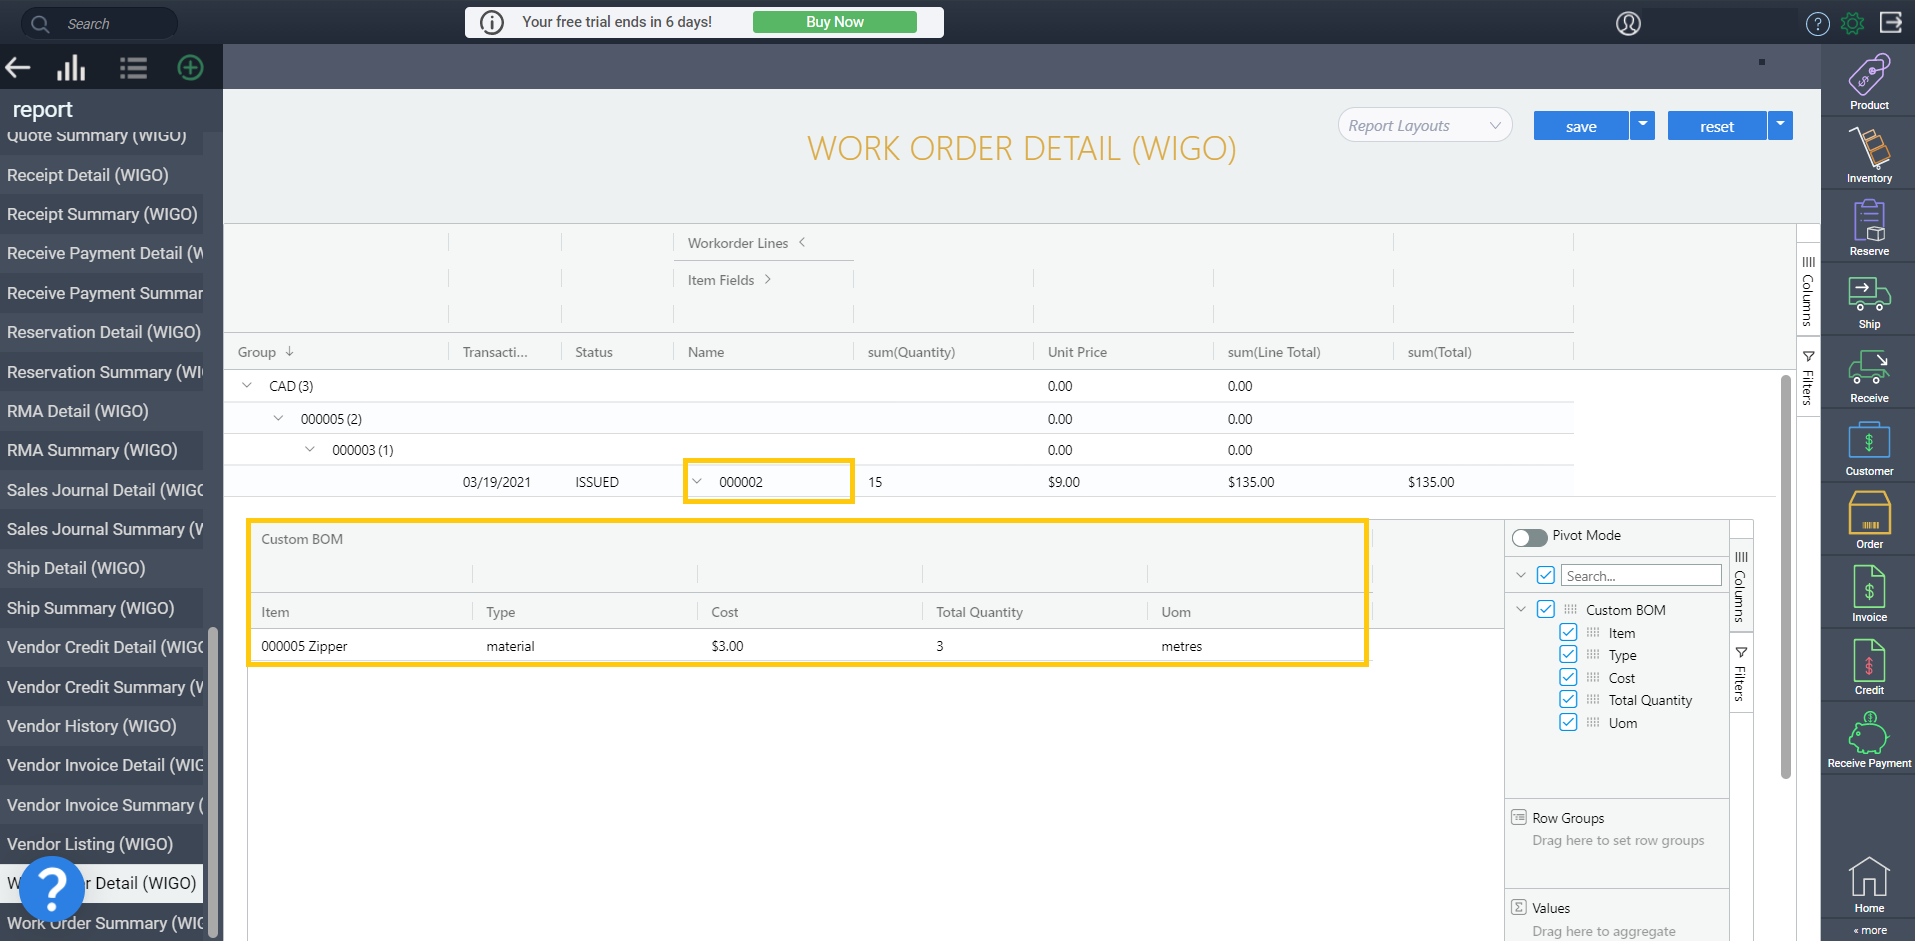1915x941 pixels.
Task: Show more modules link
Action: pos(1870,930)
